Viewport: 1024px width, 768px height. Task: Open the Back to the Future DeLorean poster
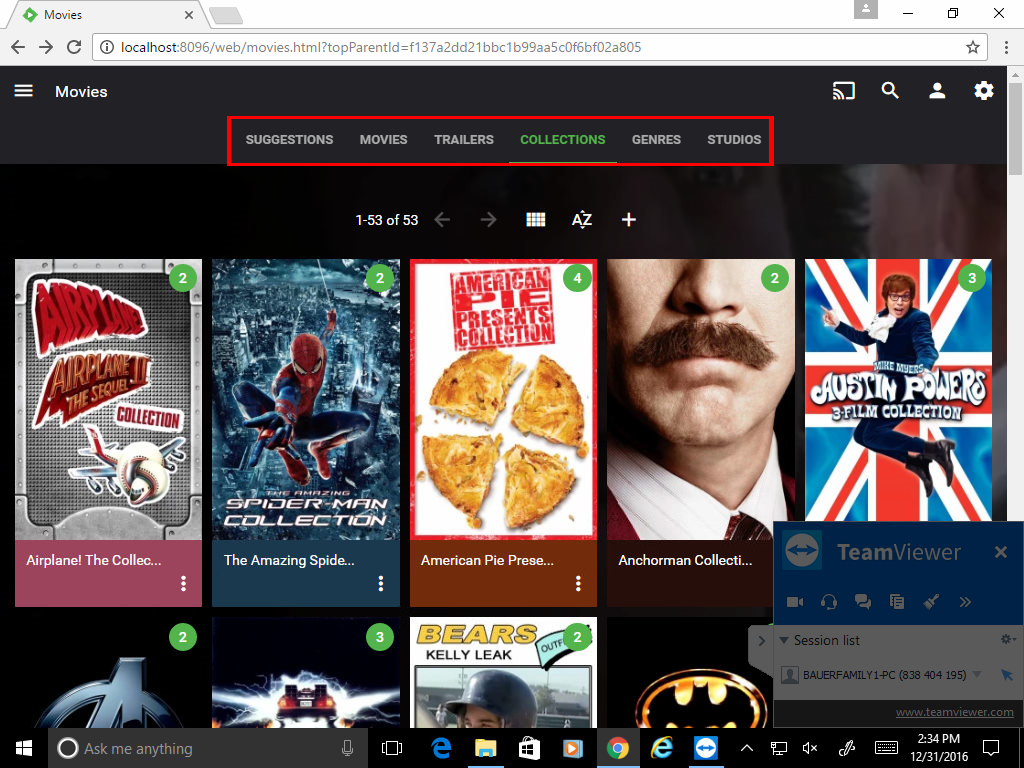tap(306, 673)
